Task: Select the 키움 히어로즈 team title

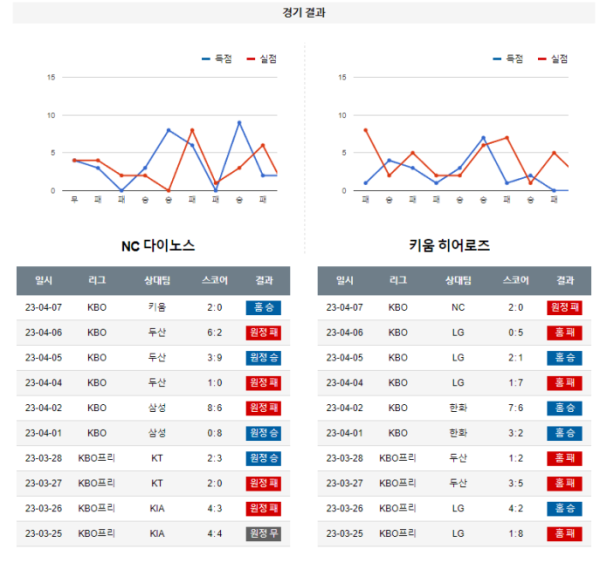Action: (449, 245)
